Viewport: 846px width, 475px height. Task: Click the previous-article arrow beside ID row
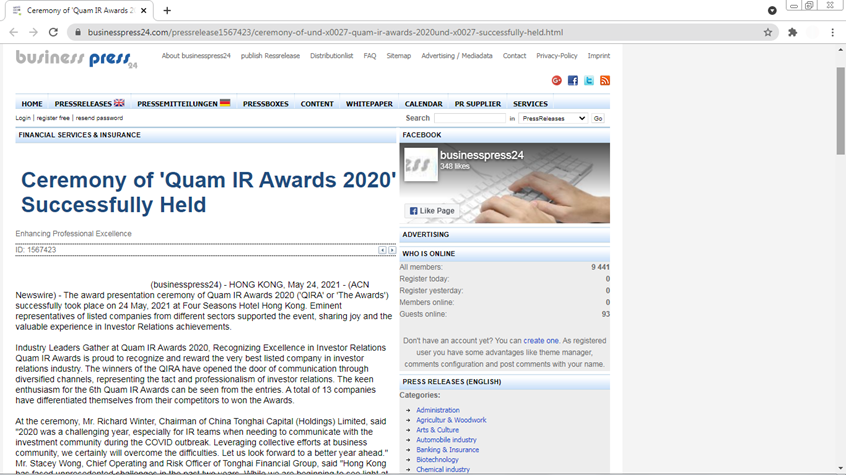[383, 250]
